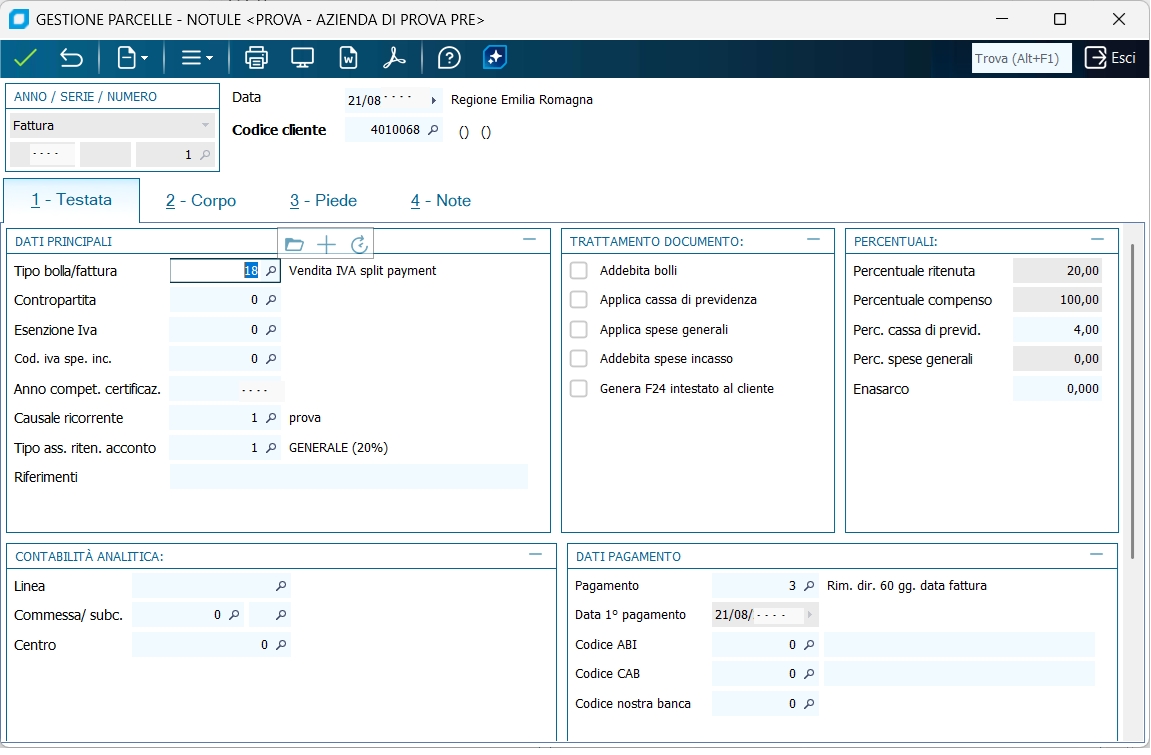Enable the Addebita bolli checkbox
The image size is (1151, 755).
click(579, 271)
